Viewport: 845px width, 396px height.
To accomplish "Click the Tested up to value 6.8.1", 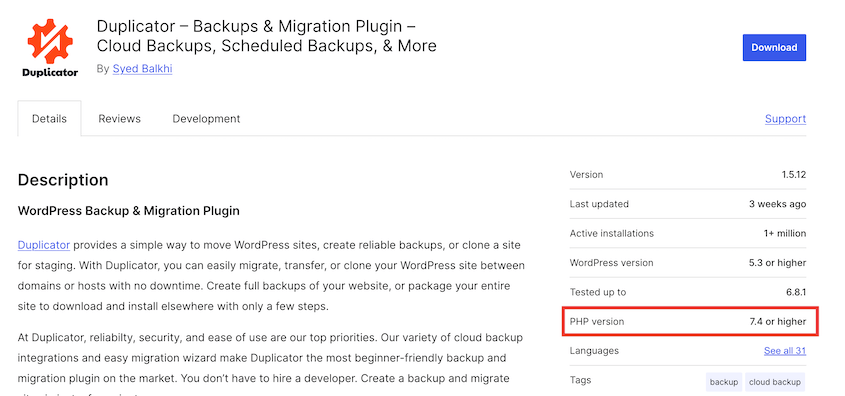I will [795, 292].
